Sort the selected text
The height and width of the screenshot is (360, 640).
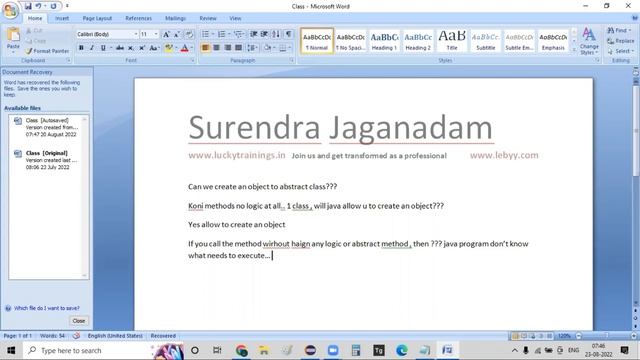click(276, 34)
